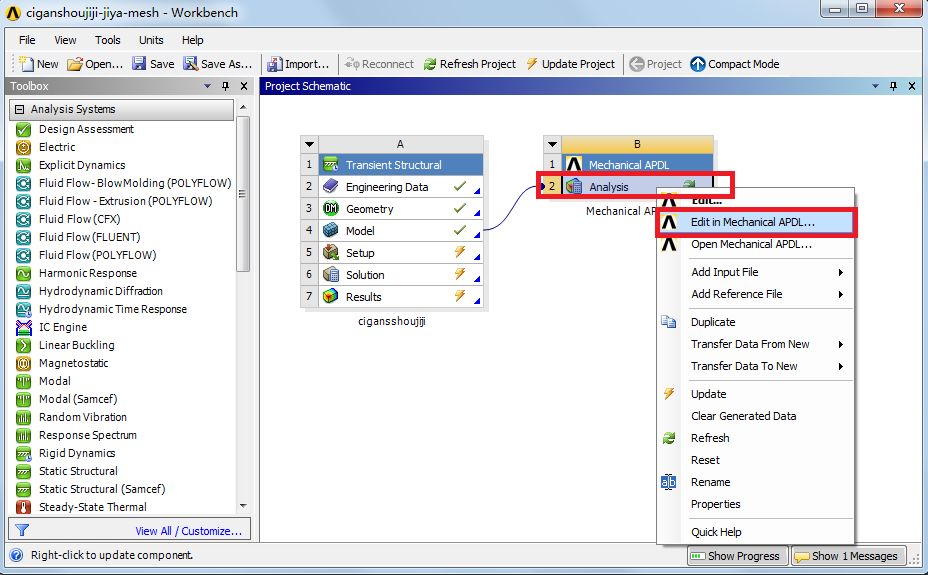
Task: Click the Import... toolbar button
Action: coord(298,64)
